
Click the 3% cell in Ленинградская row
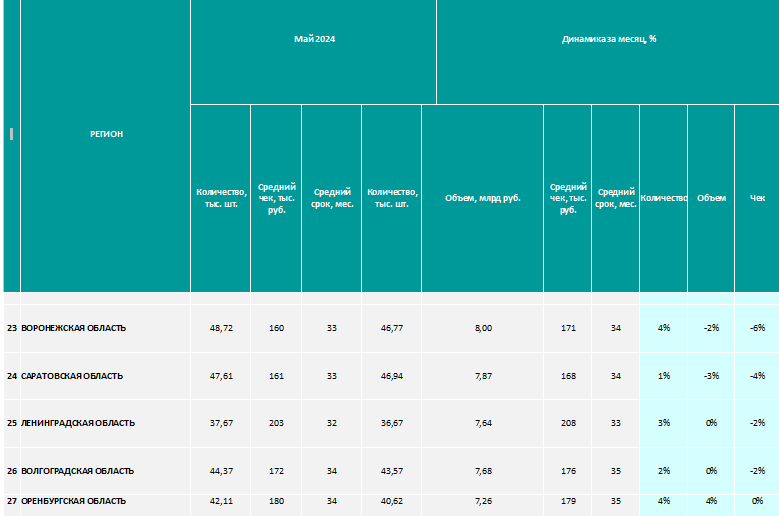coord(663,423)
